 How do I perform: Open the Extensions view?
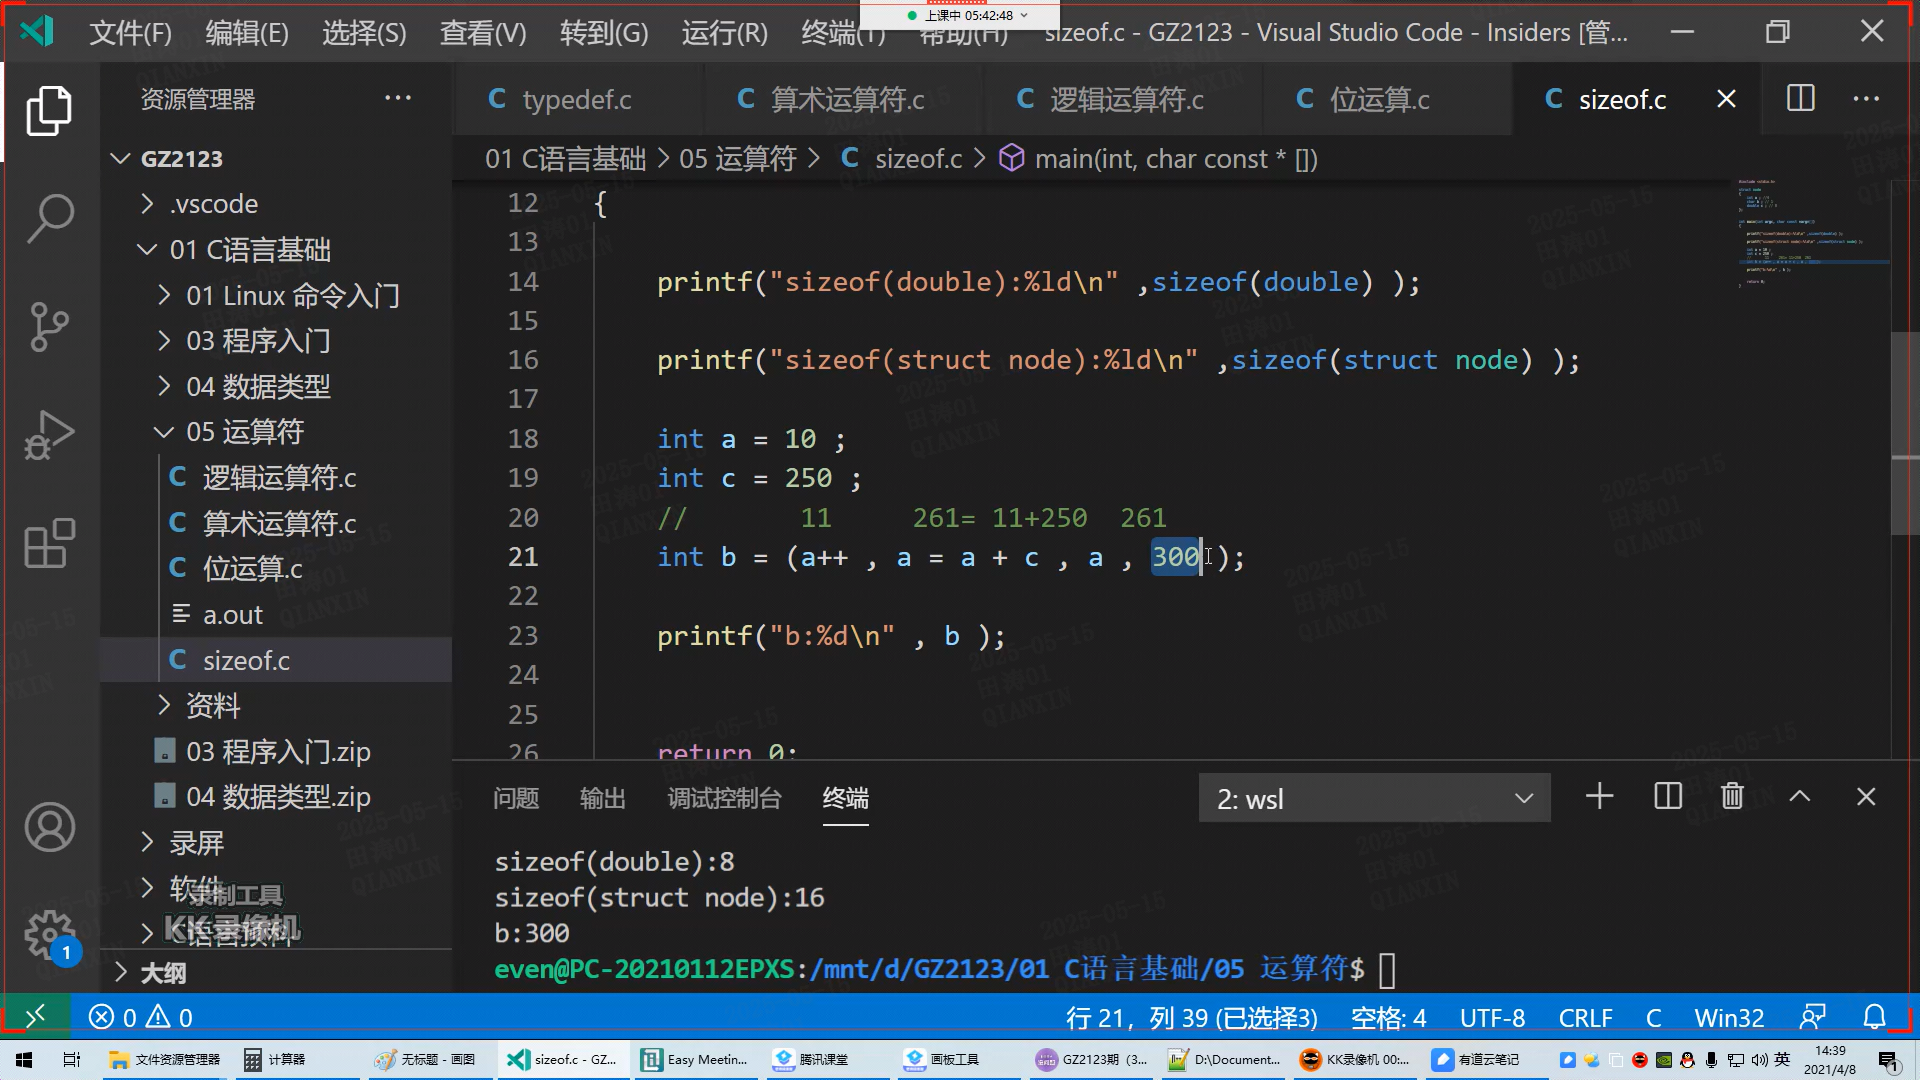coord(49,543)
